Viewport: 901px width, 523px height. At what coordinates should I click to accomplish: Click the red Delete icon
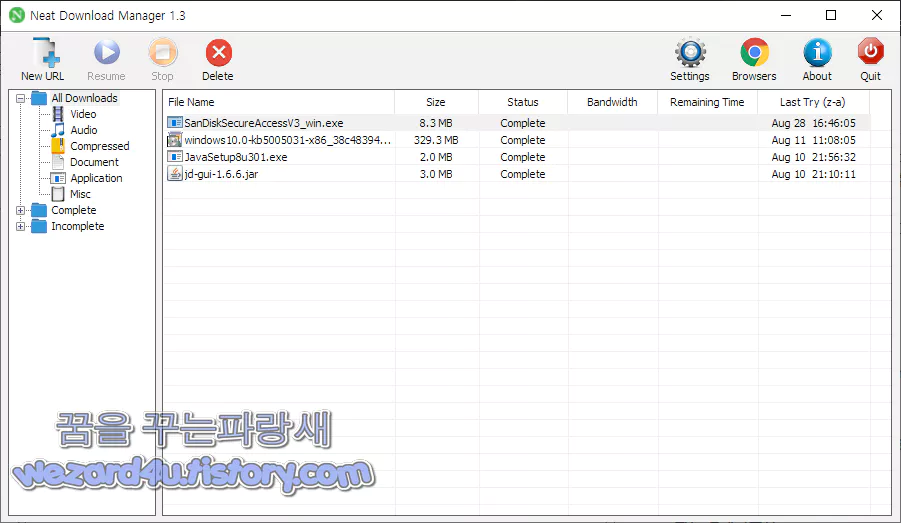[x=219, y=53]
